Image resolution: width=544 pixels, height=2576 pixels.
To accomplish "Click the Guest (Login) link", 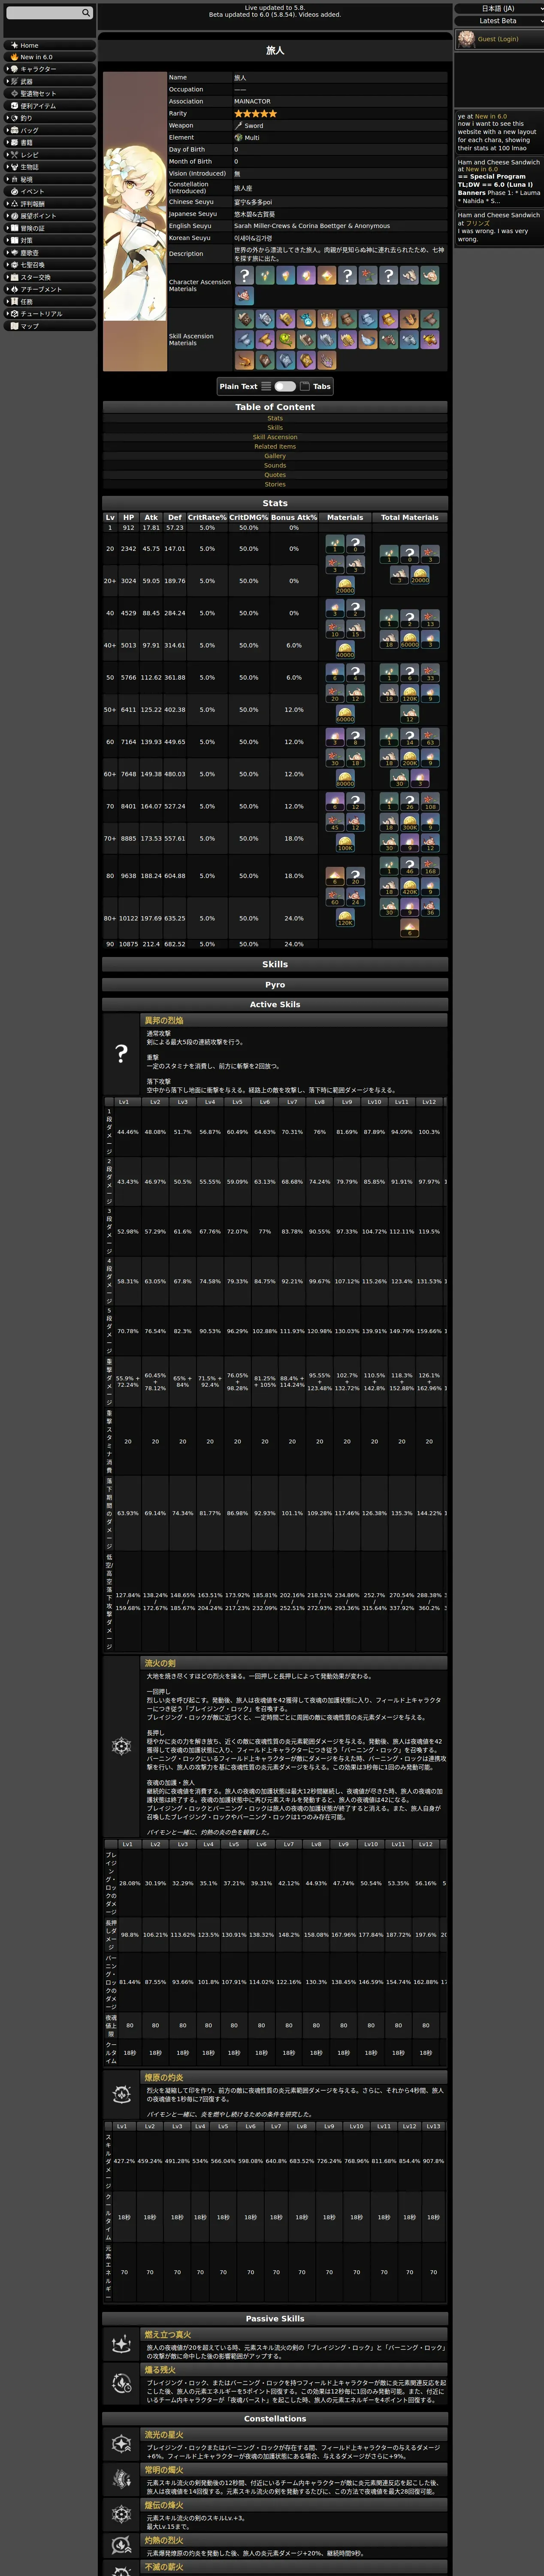I will 498,39.
